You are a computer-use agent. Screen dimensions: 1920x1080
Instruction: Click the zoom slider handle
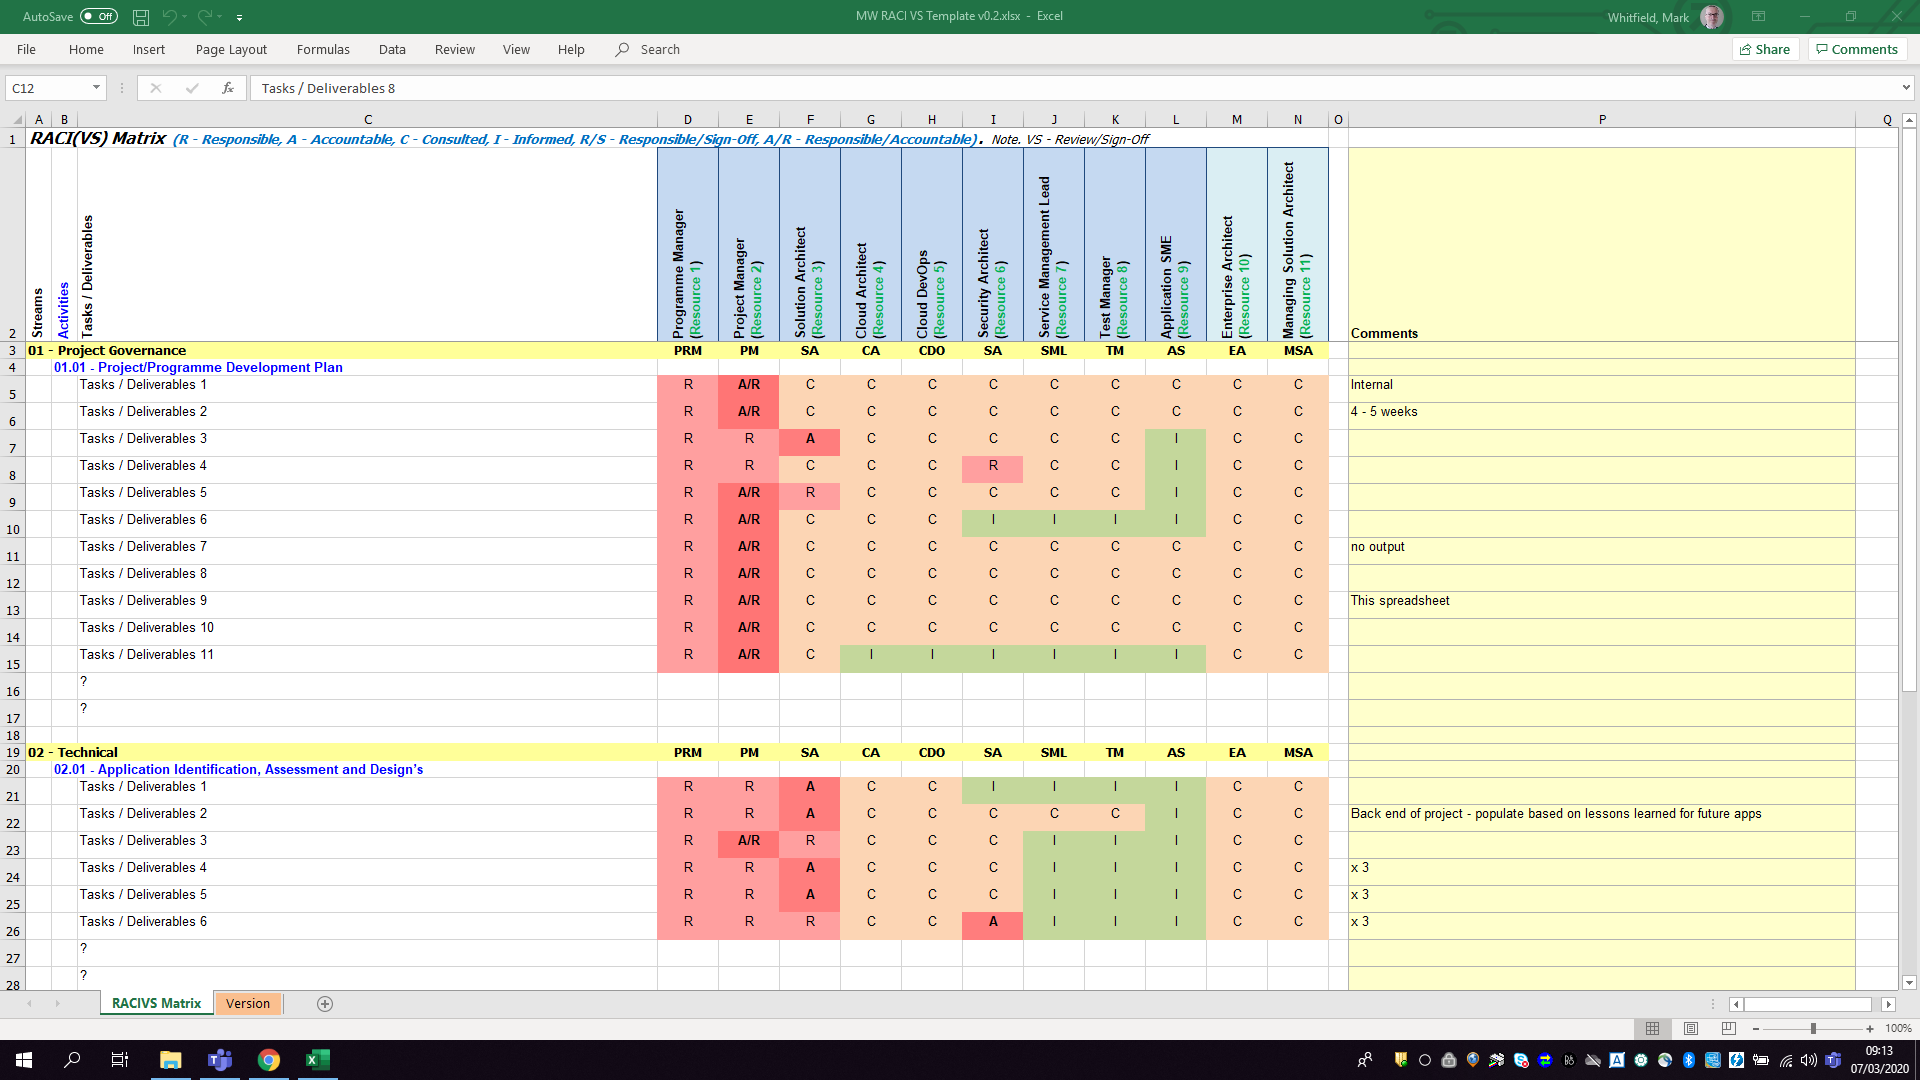pos(1813,1028)
